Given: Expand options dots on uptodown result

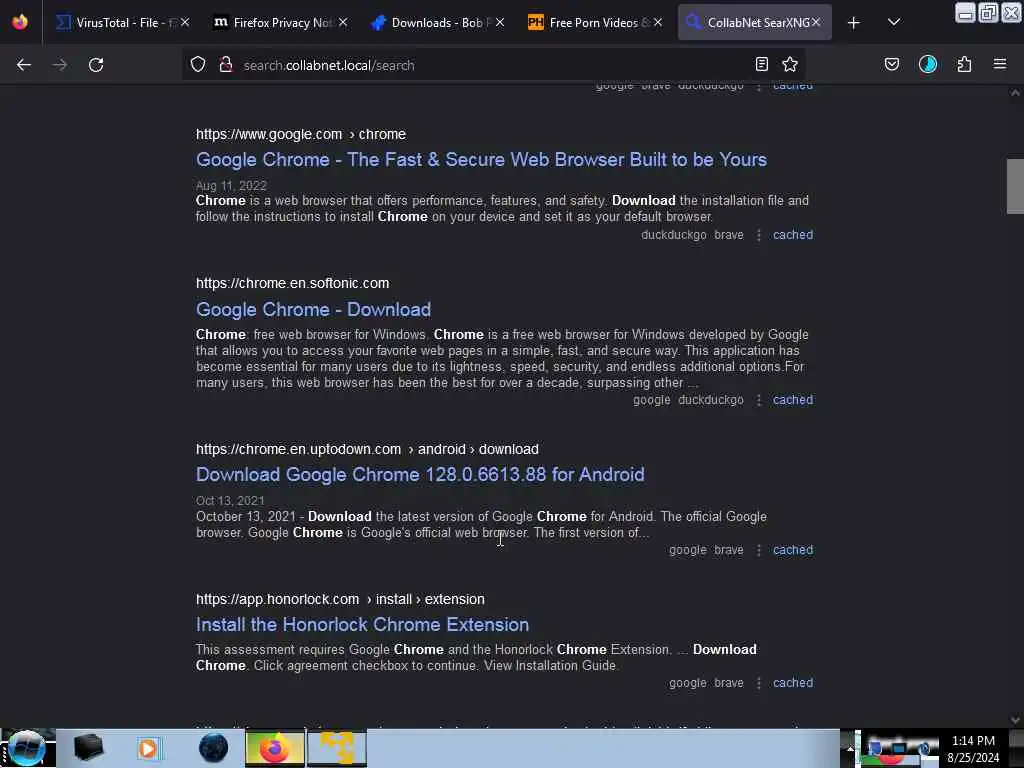Looking at the screenshot, I should [x=759, y=551].
